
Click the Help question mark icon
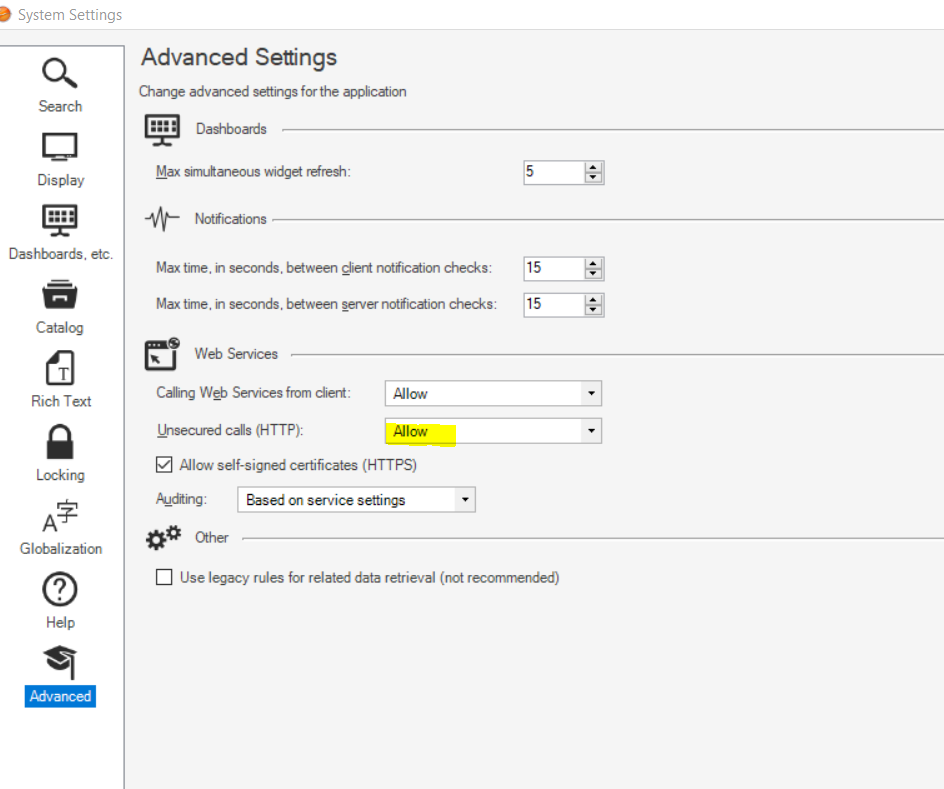60,590
